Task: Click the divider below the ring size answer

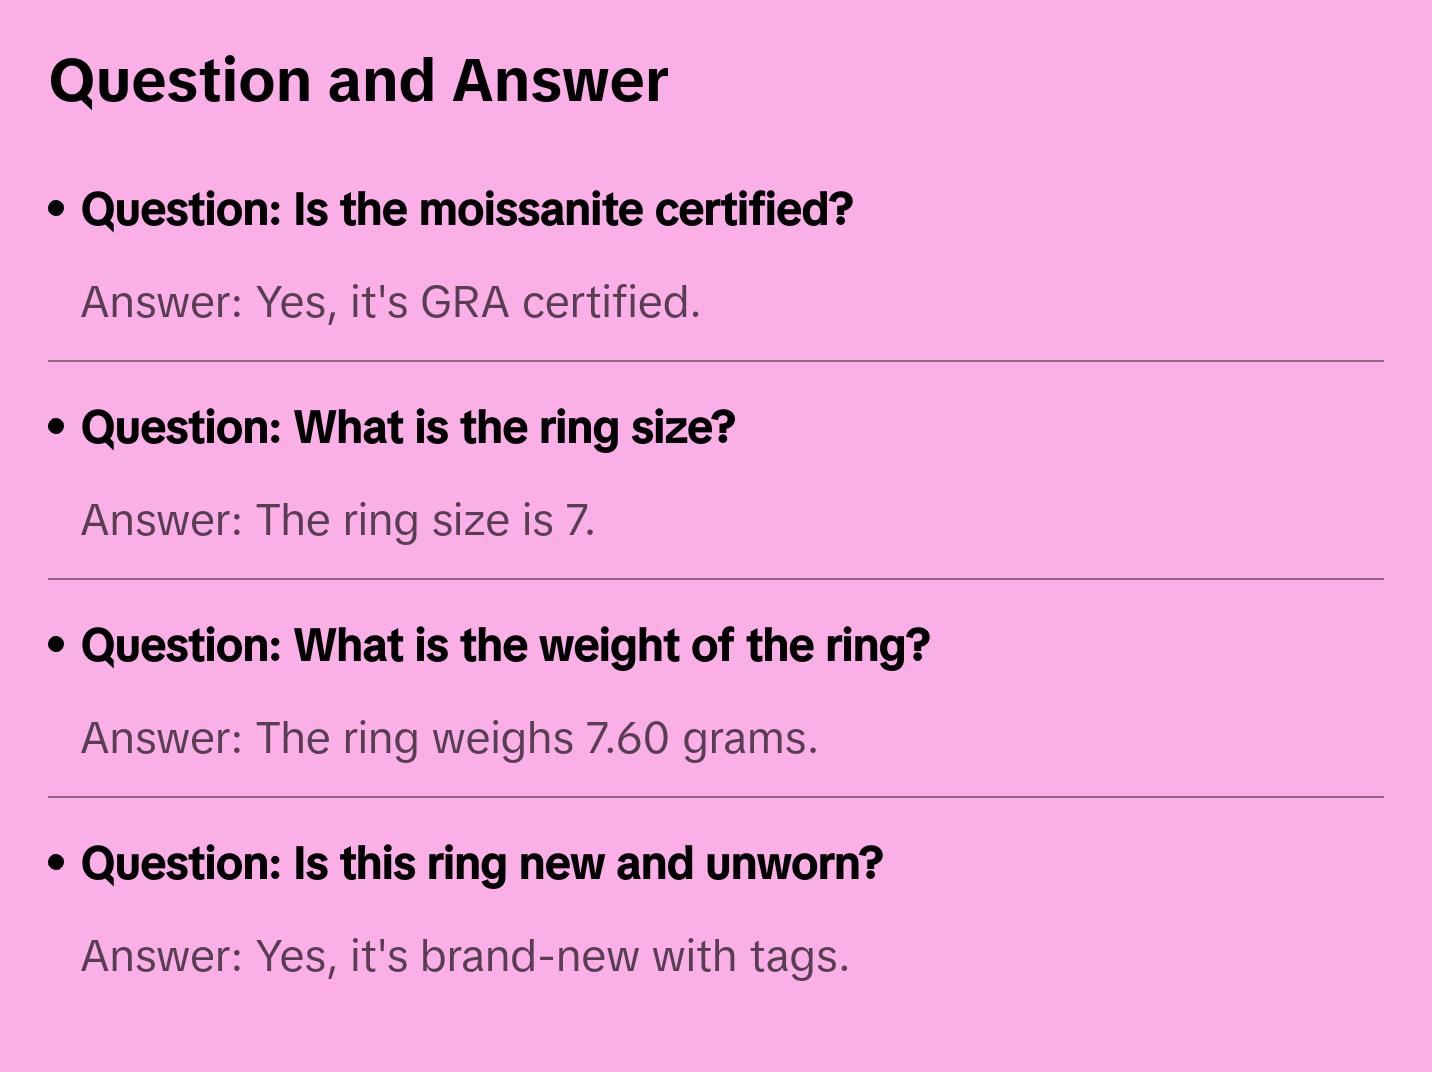Action: [716, 579]
